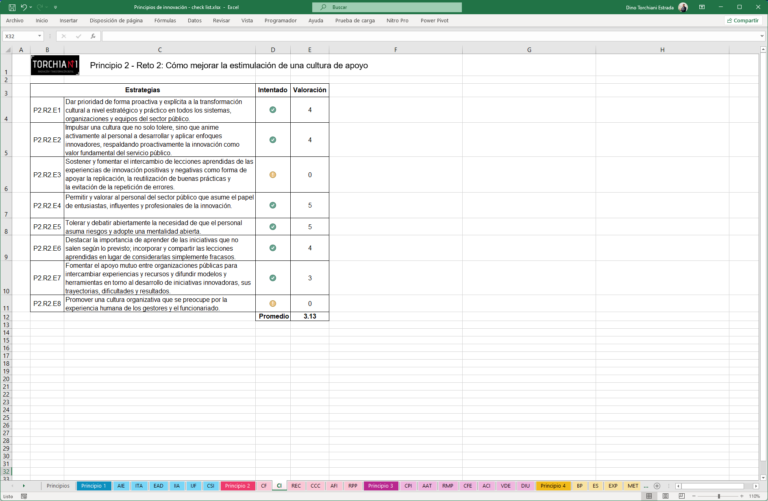Show more sheet tabs with the ellipsis
The width and height of the screenshot is (768, 501).
(646, 486)
